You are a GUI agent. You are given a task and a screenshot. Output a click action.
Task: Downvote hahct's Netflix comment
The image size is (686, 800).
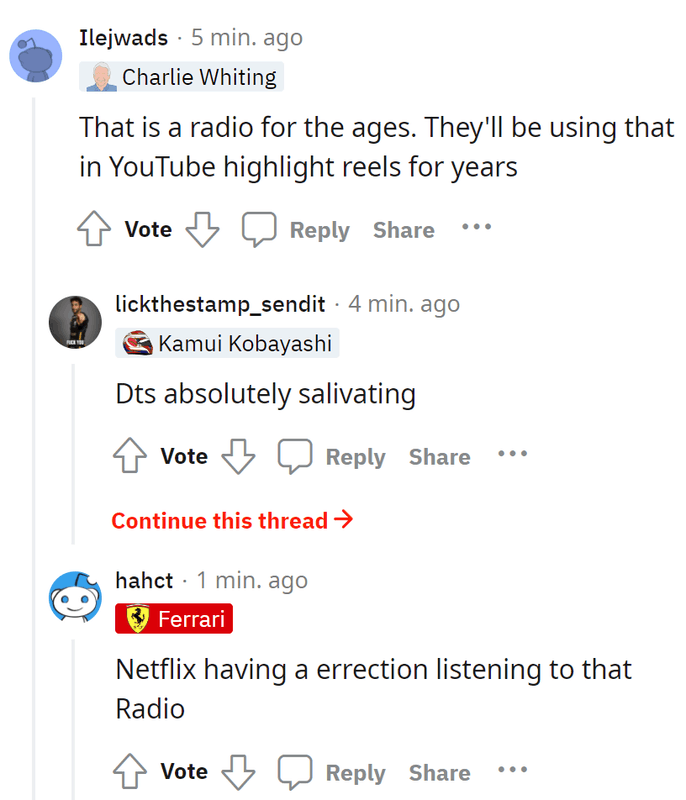[x=238, y=772]
